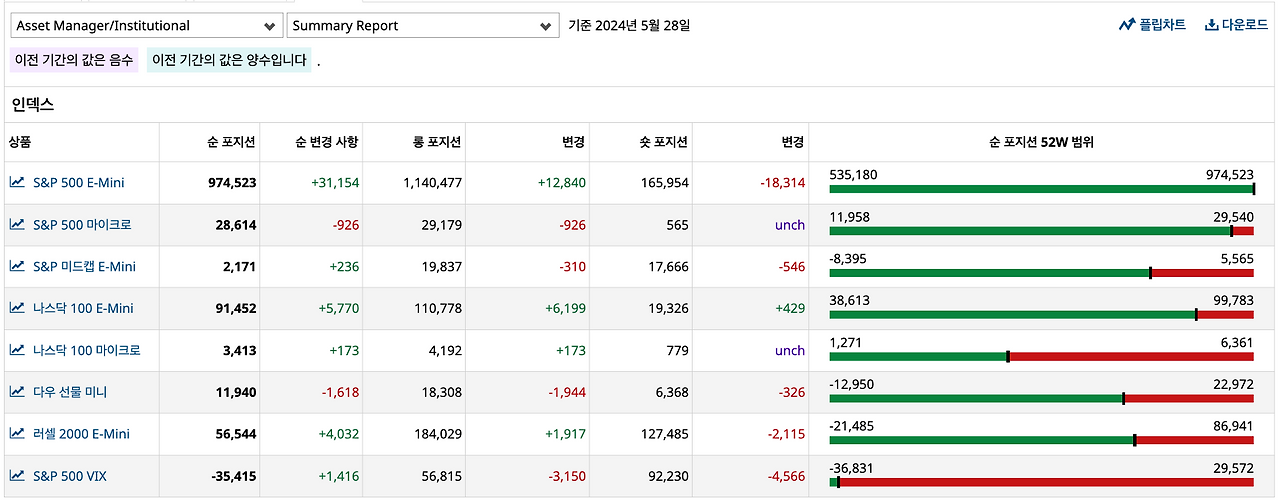This screenshot has width=1280, height=502.
Task: Select net position value 56,544
Action: click(236, 434)
